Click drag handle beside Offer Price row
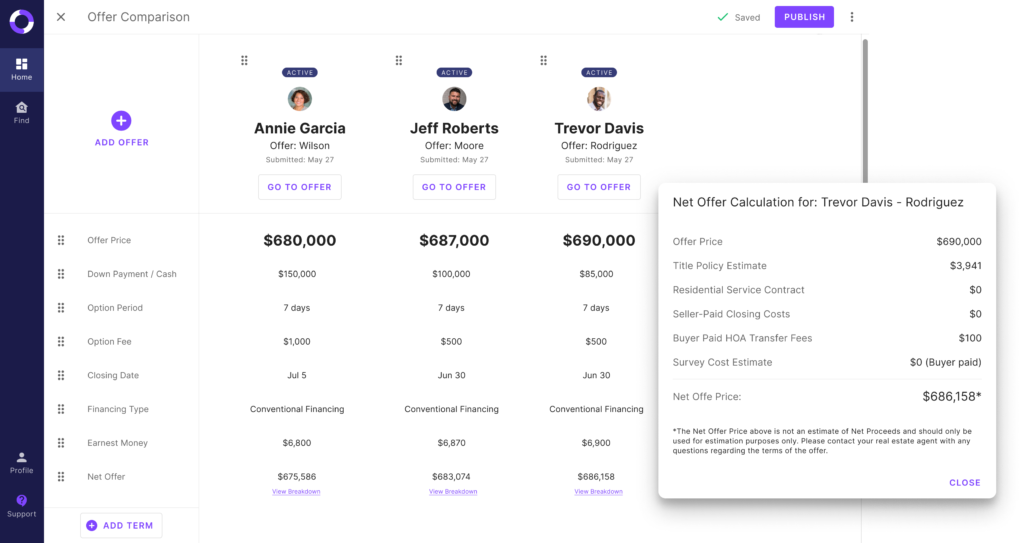This screenshot has width=1024, height=543. tap(61, 240)
